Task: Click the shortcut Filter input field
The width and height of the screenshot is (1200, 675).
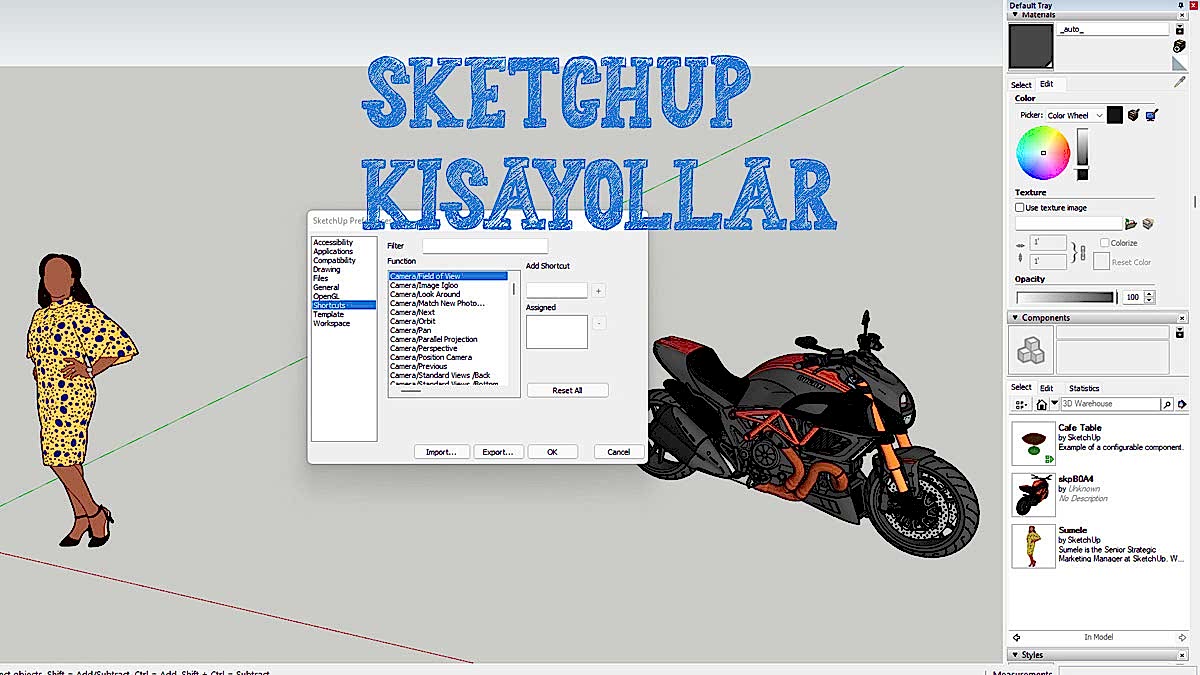Action: (x=485, y=245)
